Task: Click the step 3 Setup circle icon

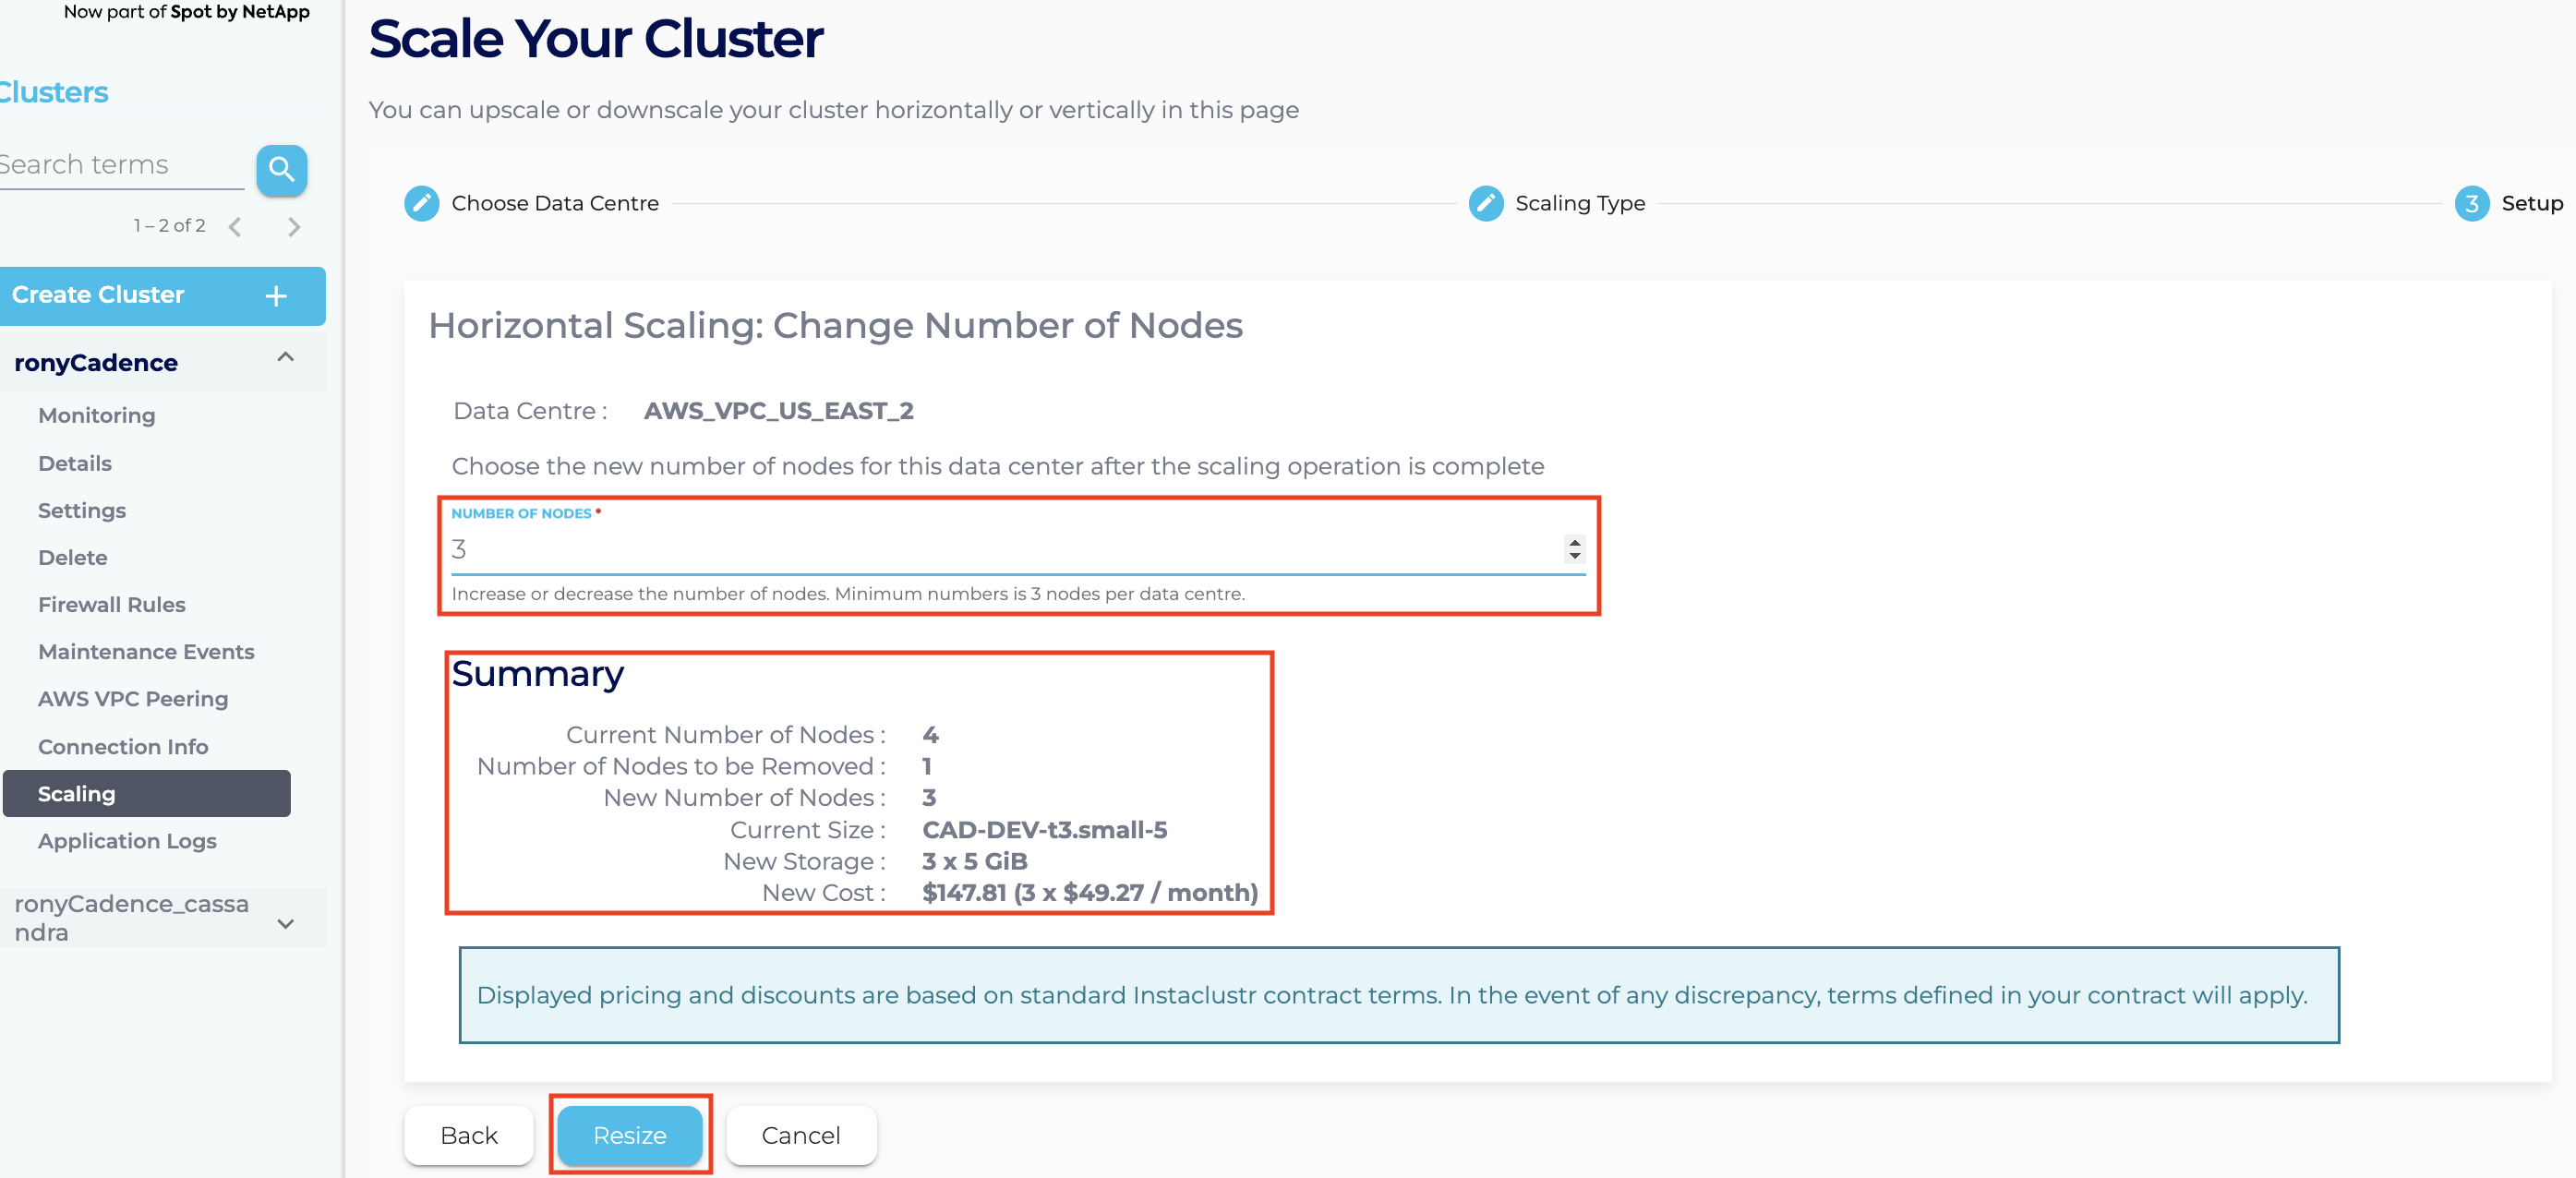Action: (2471, 203)
